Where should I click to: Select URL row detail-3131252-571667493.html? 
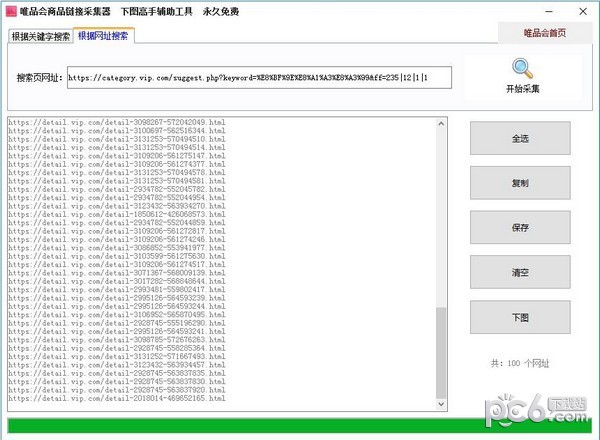click(117, 357)
